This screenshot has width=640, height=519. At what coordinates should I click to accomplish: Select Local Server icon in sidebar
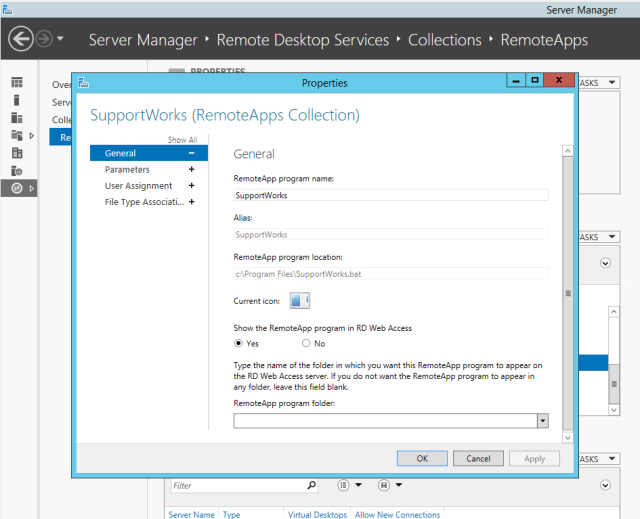pos(17,100)
